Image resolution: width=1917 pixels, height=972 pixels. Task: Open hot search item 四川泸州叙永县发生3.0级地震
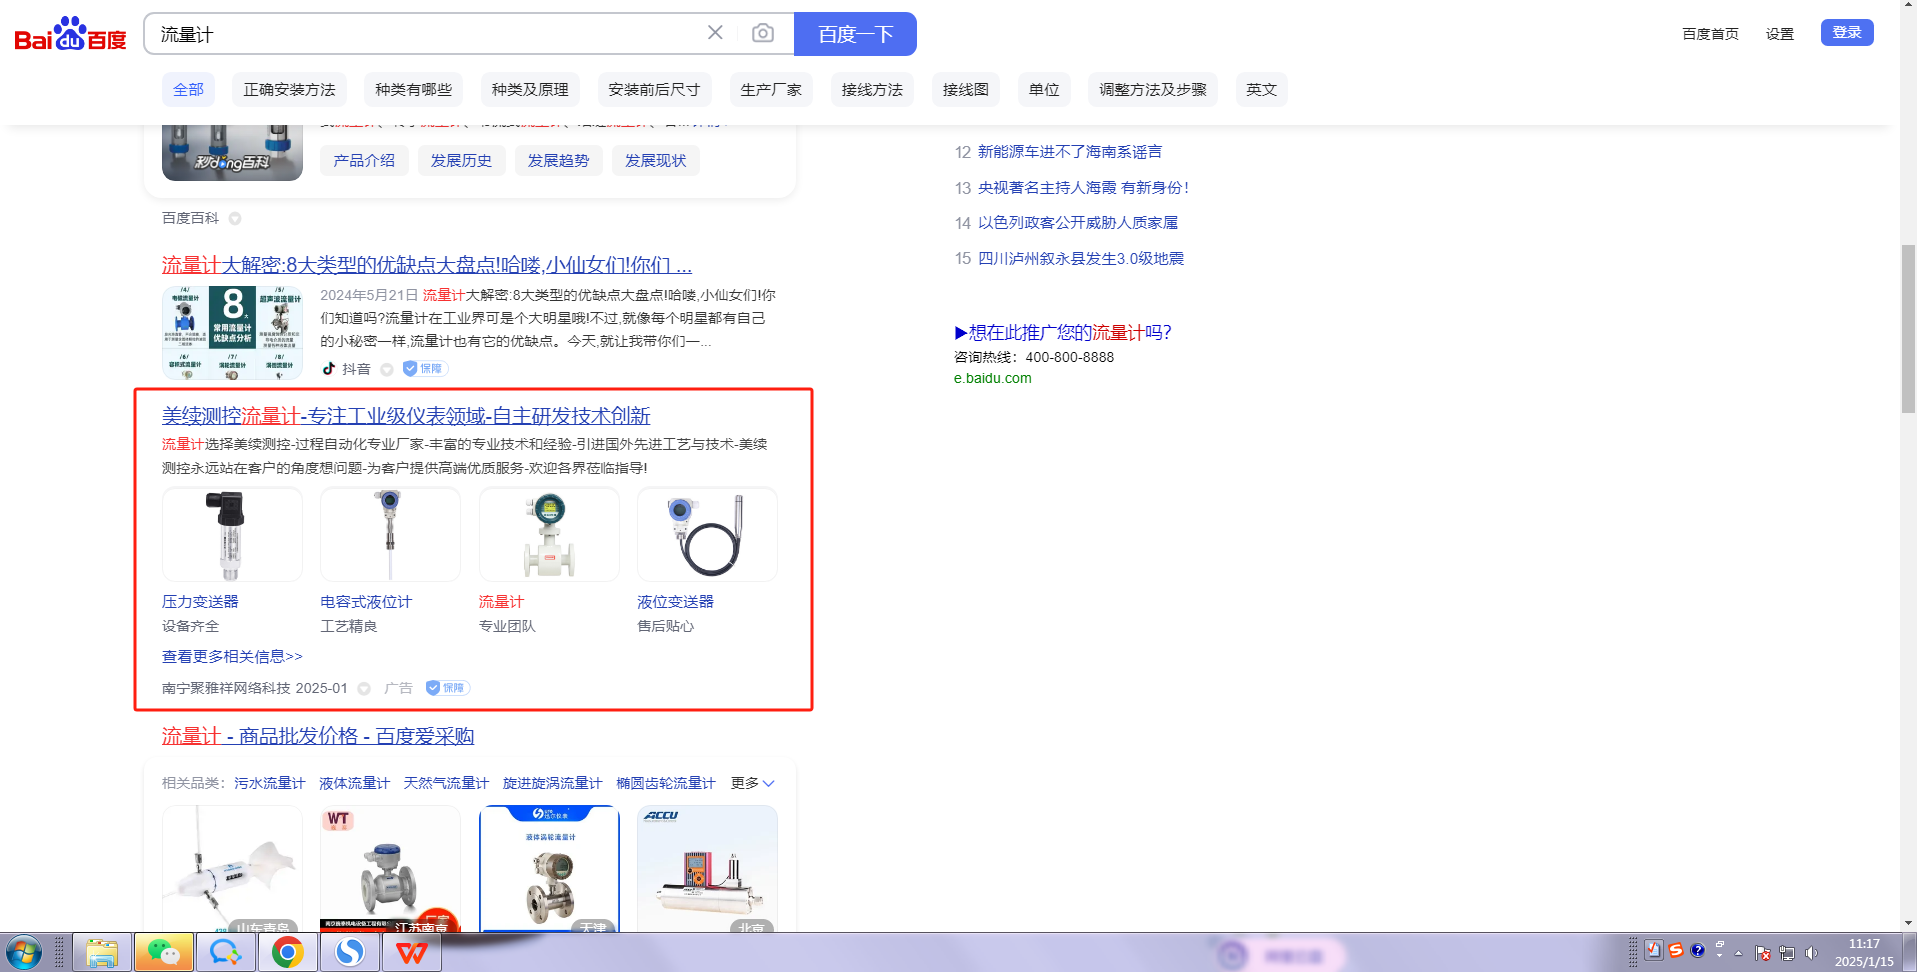pos(1081,259)
